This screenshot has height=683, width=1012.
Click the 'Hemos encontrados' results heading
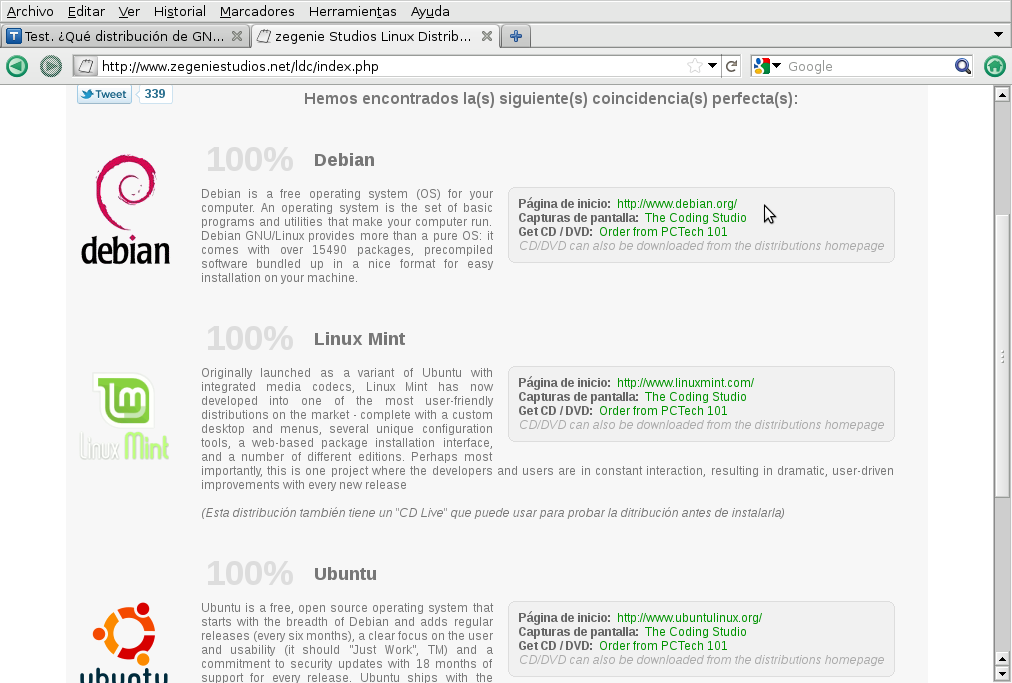point(551,99)
